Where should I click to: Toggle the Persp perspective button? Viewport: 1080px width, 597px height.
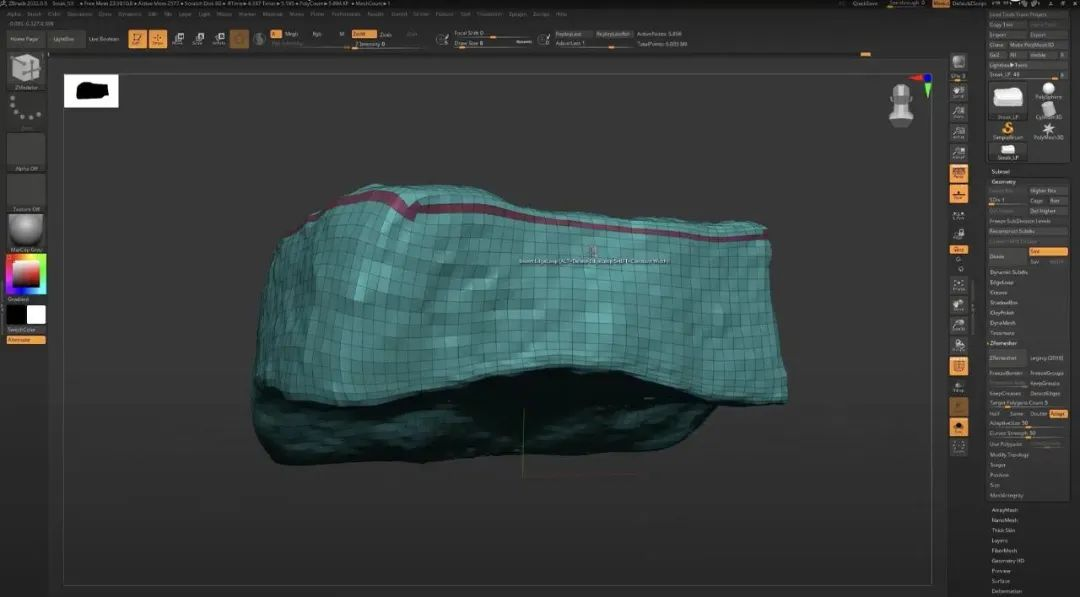pyautogui.click(x=958, y=174)
